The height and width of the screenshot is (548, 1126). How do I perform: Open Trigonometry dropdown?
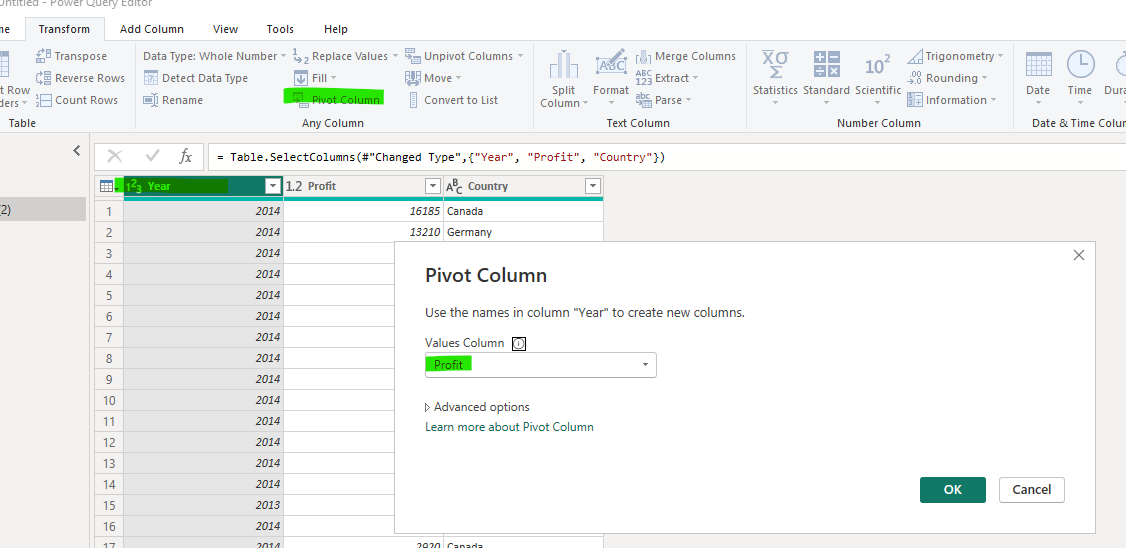[955, 56]
